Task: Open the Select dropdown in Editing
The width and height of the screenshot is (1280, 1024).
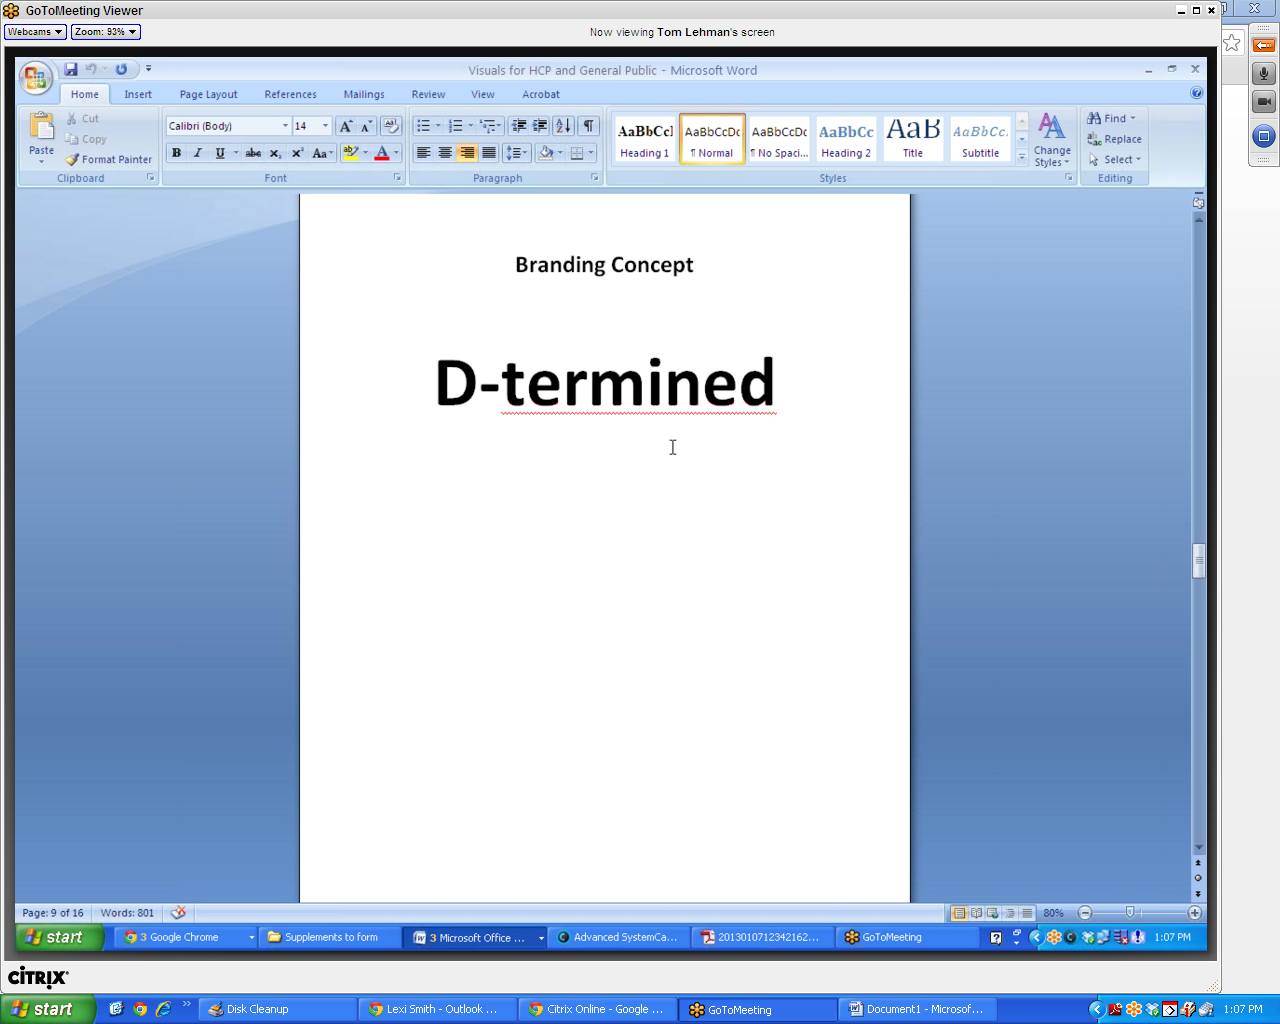Action: (1115, 160)
